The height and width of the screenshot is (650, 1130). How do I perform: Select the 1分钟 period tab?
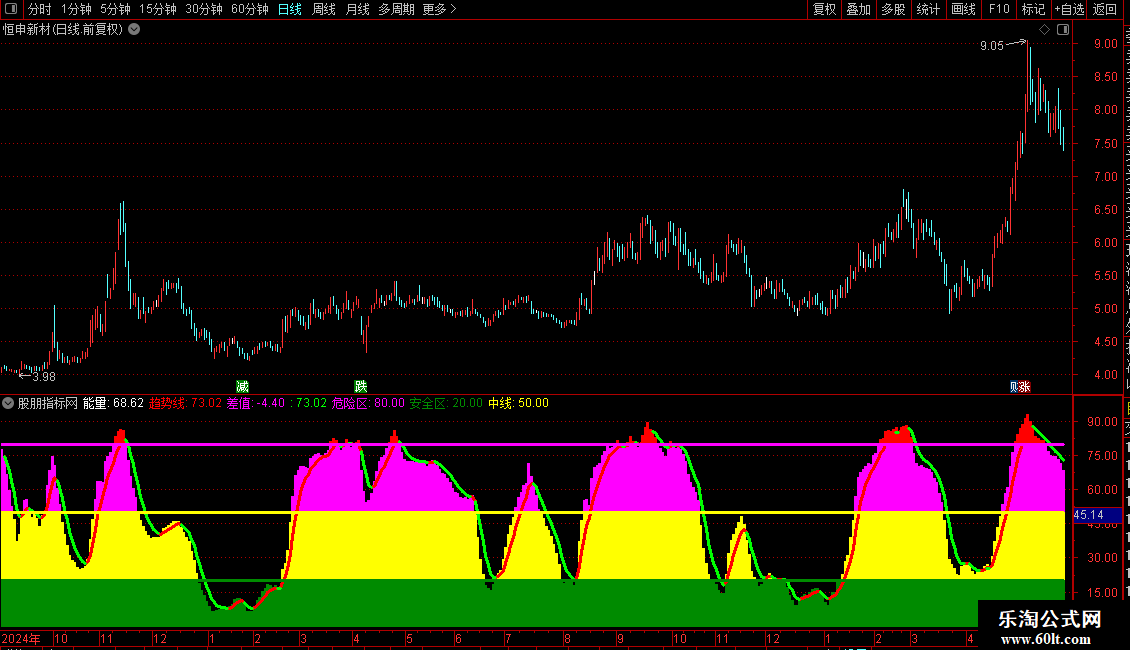click(76, 9)
